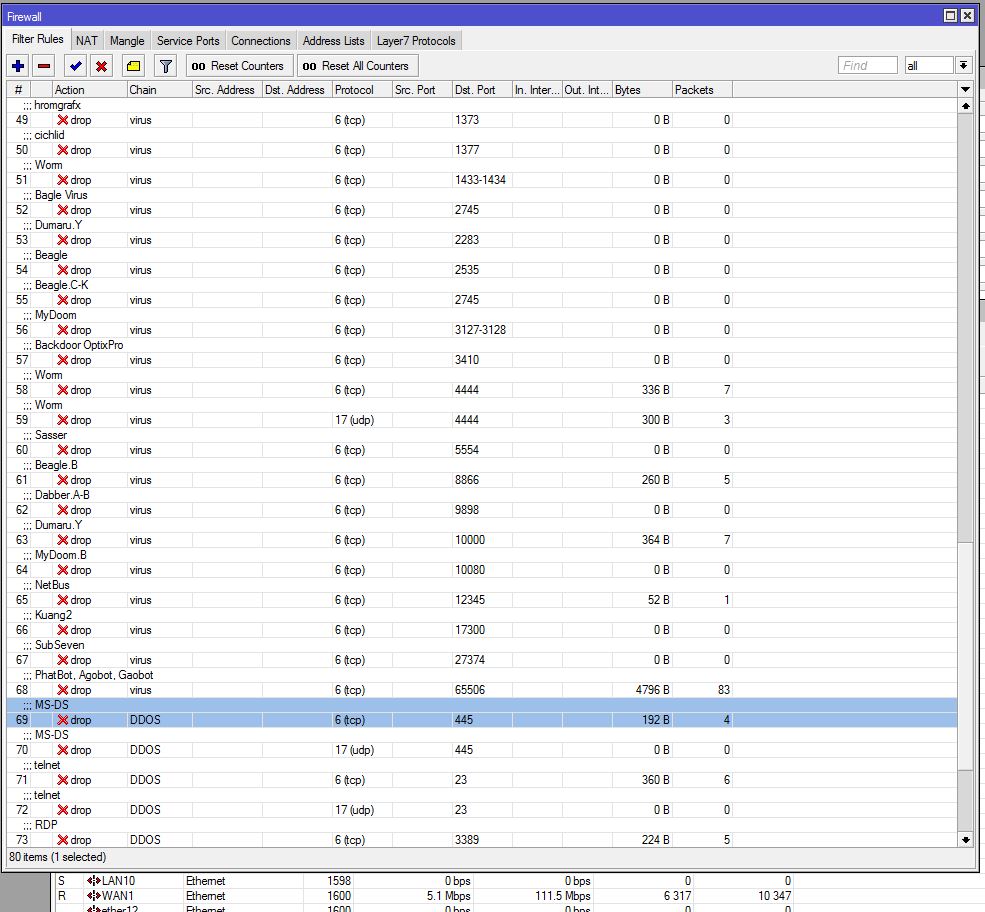
Task: Open the Address Lists tab
Action: point(334,41)
